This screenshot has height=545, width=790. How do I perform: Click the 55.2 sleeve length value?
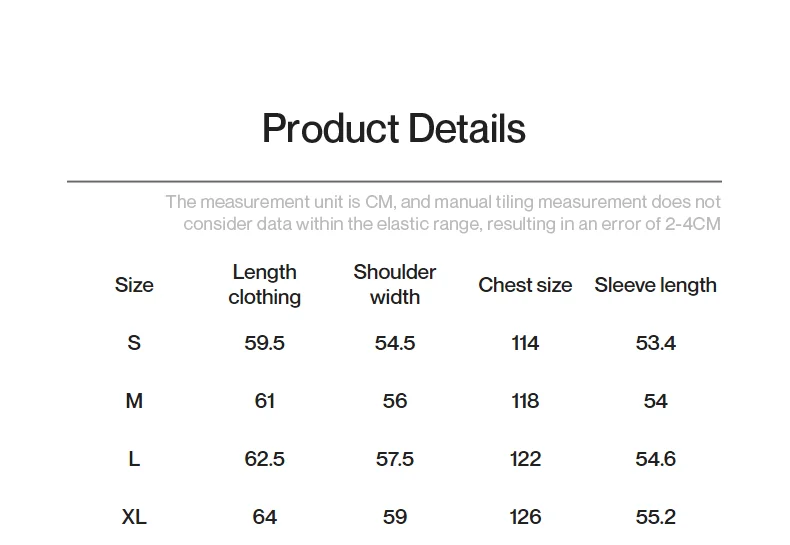[x=655, y=517]
